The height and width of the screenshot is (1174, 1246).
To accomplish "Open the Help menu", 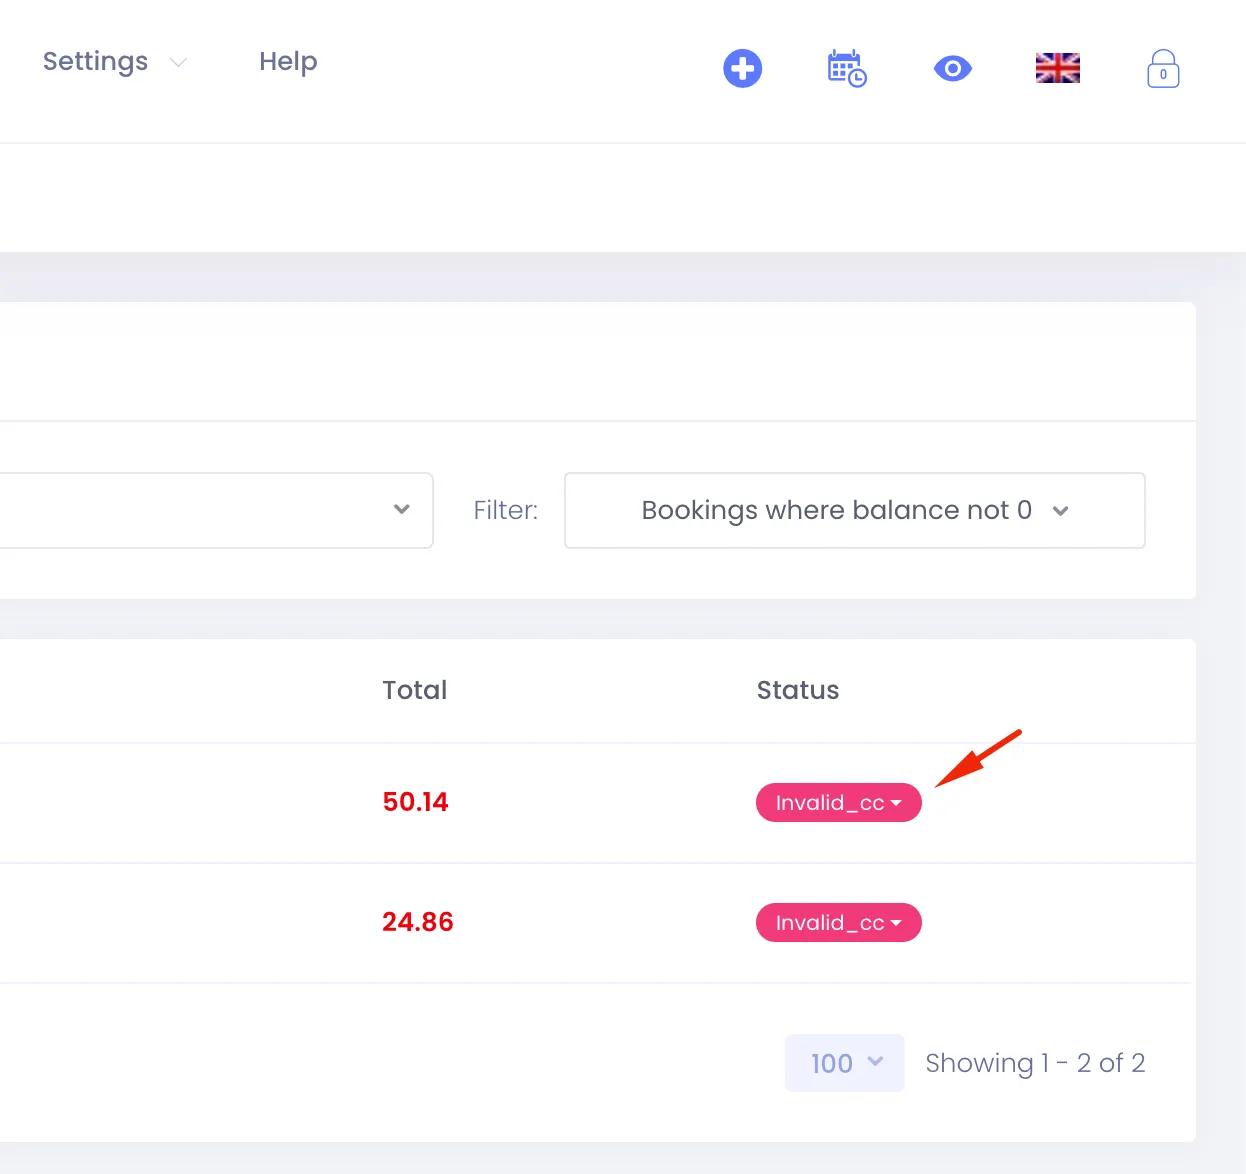I will [x=288, y=62].
